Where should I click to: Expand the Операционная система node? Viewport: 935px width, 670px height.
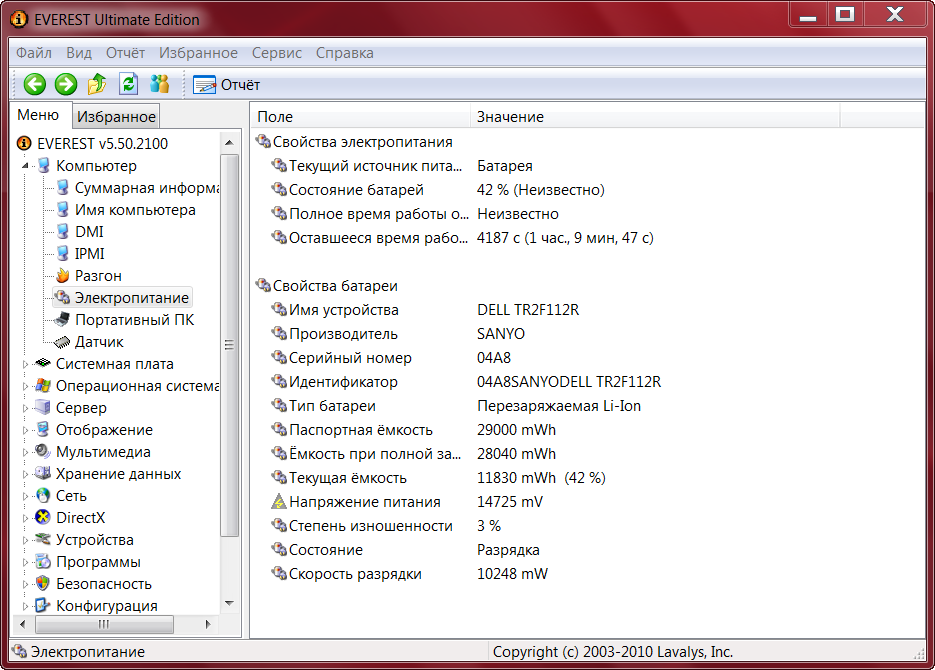(26, 386)
